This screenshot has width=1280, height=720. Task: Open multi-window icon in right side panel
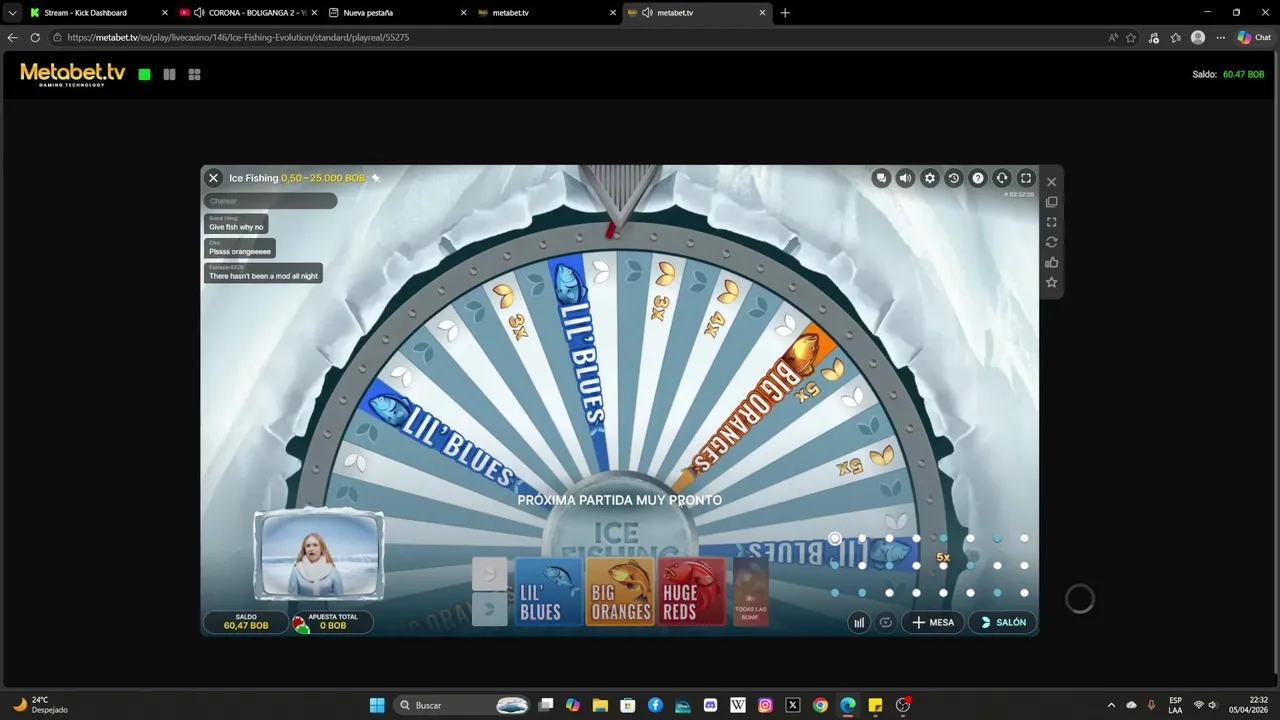pos(1051,202)
